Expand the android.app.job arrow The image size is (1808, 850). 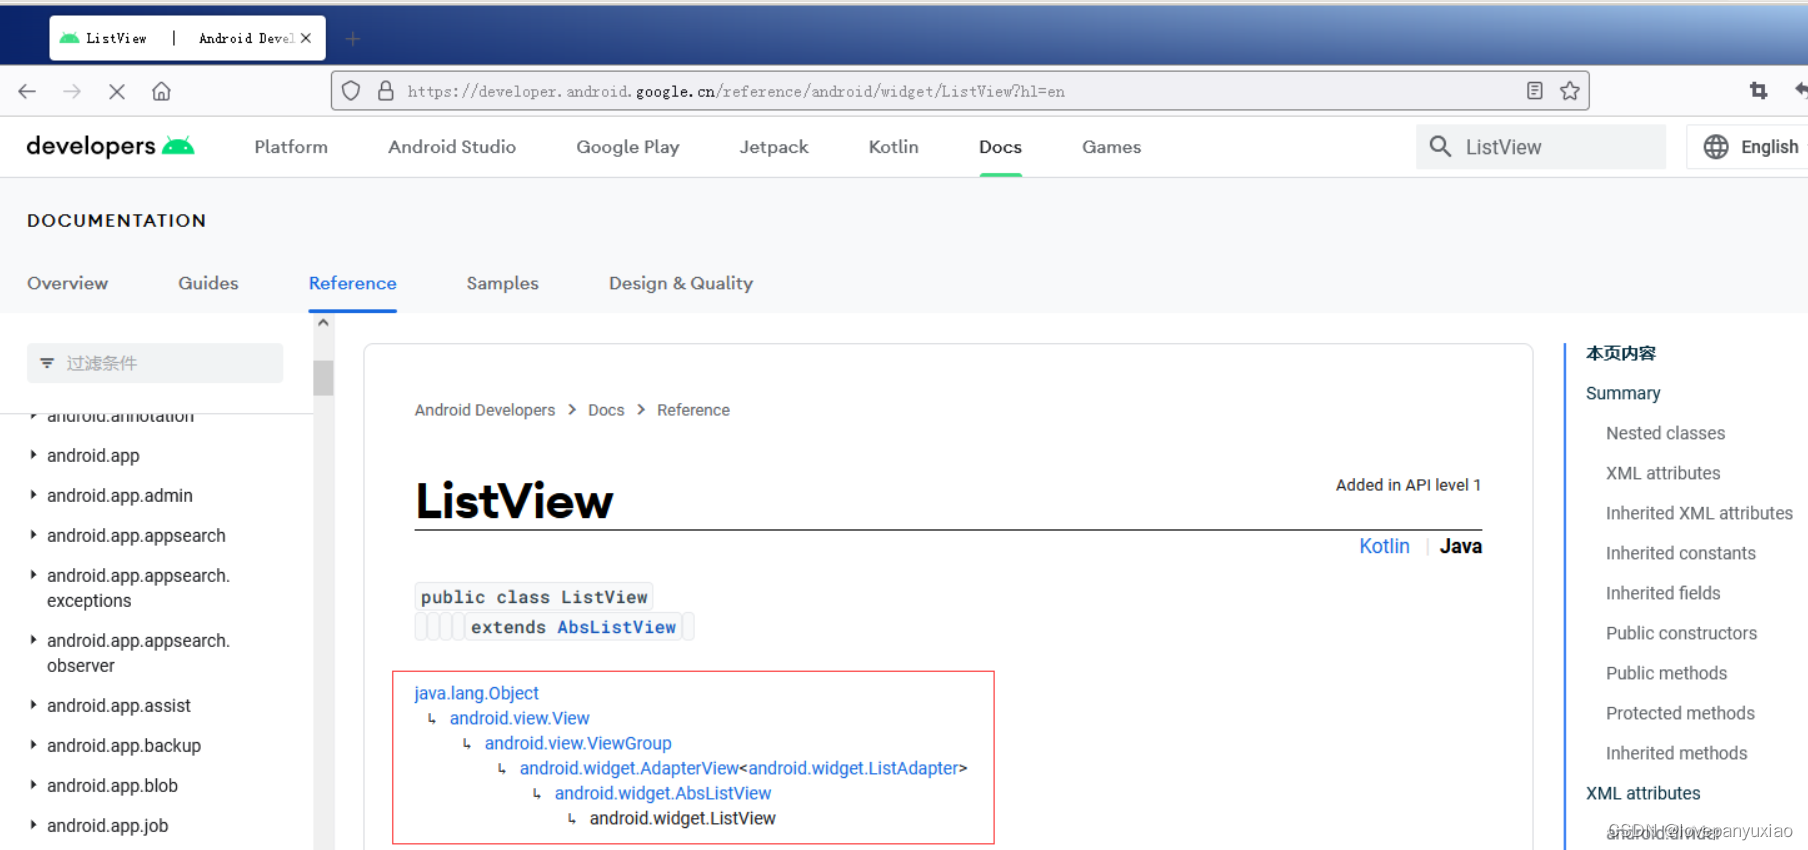[x=33, y=825]
